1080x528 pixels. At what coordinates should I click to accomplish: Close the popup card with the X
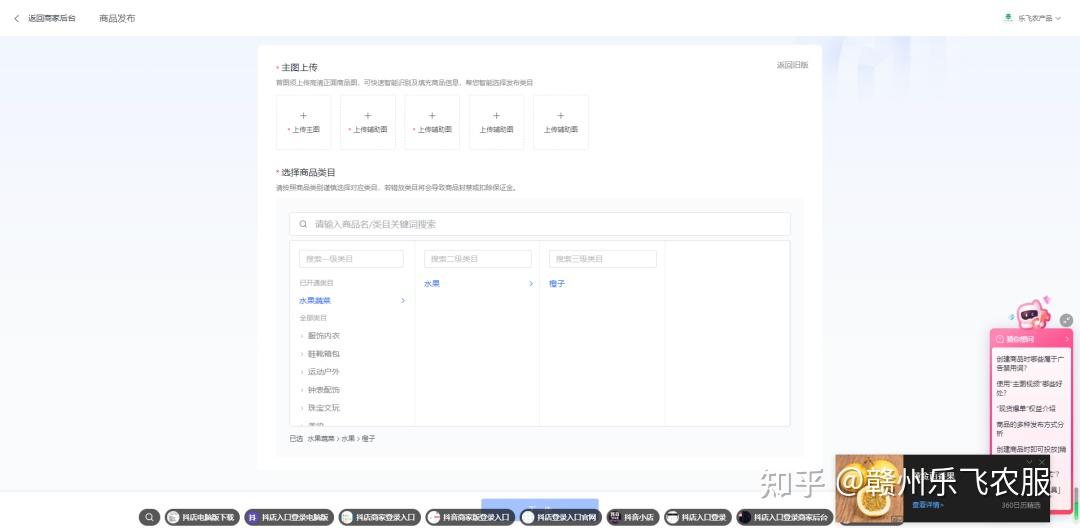point(1041,461)
